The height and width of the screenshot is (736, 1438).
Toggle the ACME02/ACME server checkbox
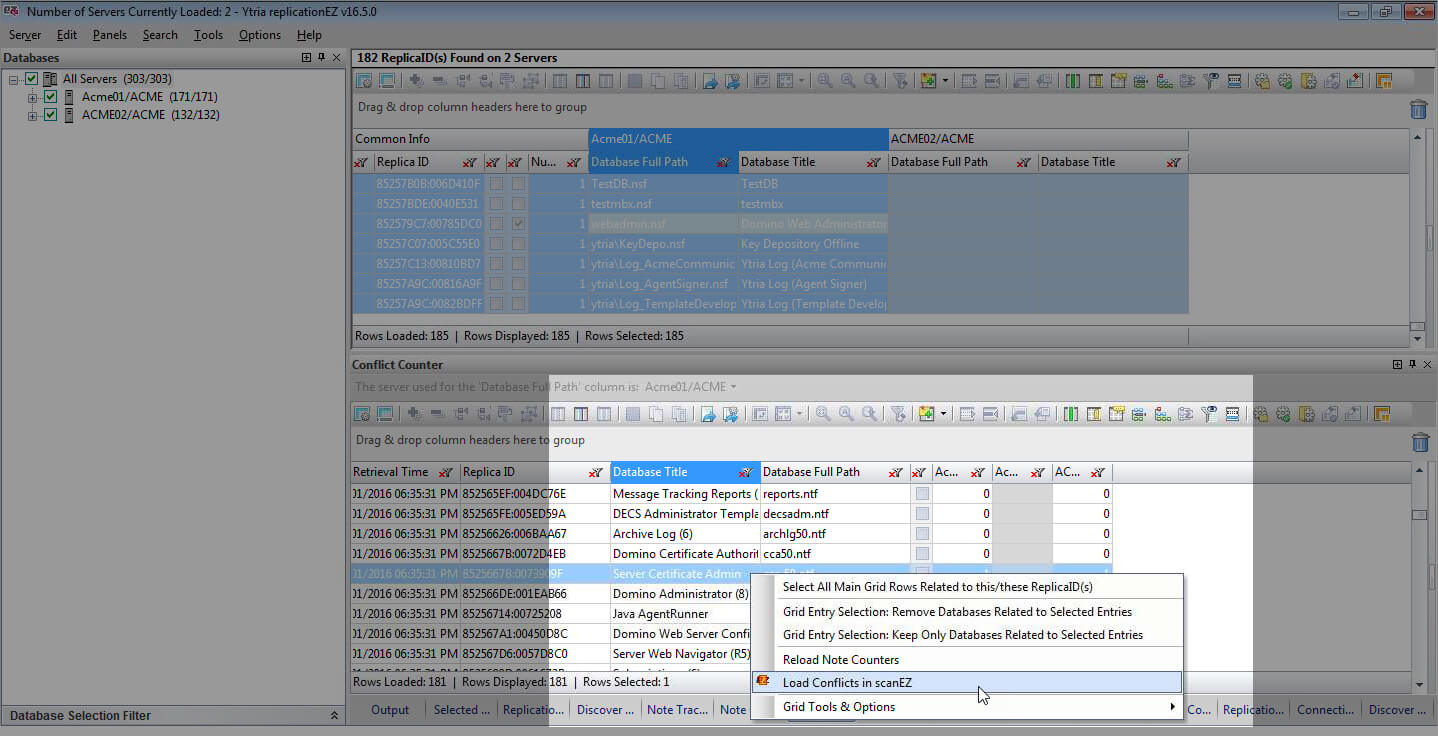[50, 115]
